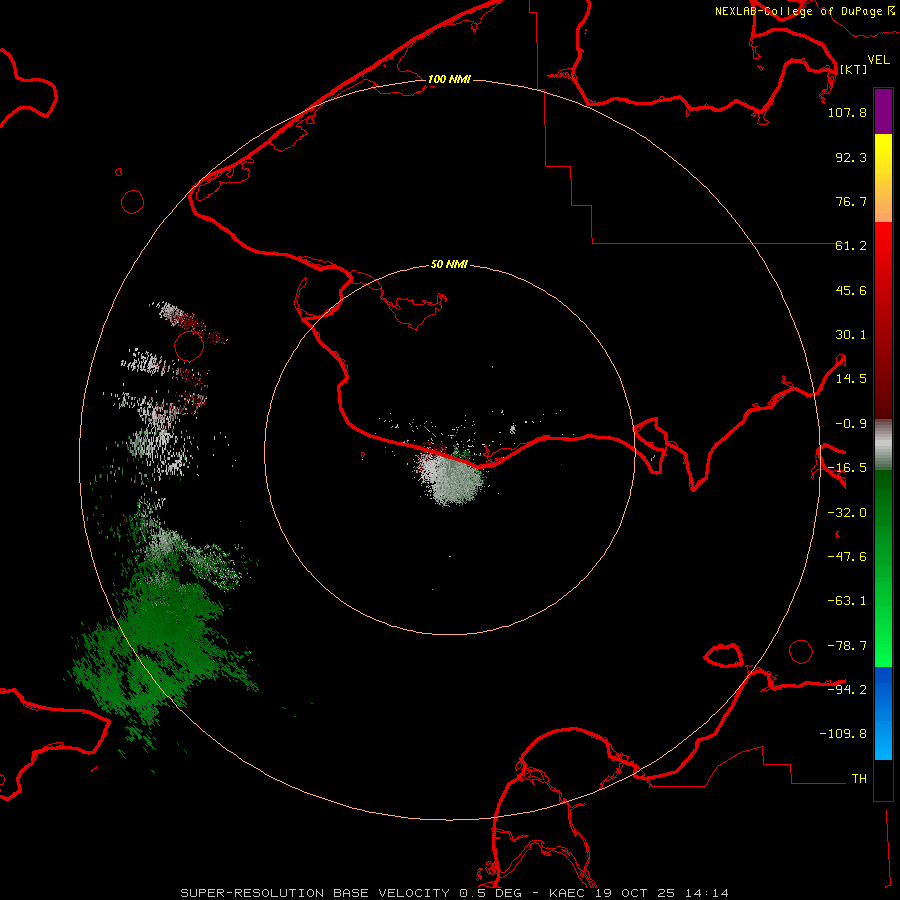Click the -109.8 legend value
The width and height of the screenshot is (900, 900).
[843, 734]
